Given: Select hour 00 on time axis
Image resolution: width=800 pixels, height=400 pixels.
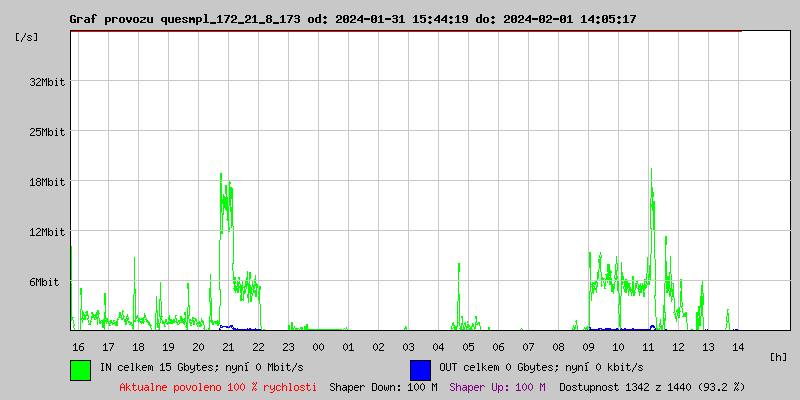Looking at the screenshot, I should (318, 347).
